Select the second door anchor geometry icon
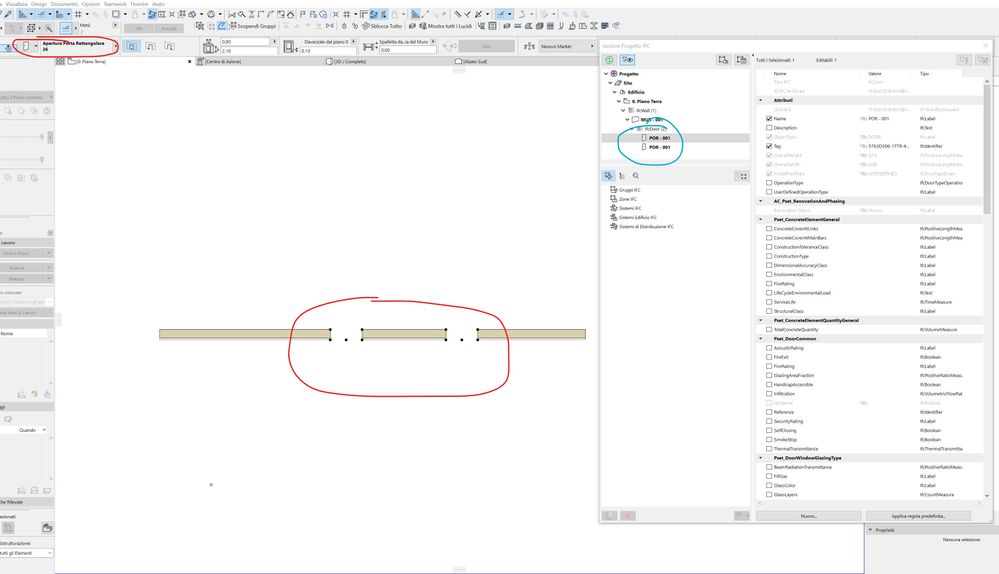 coord(150,47)
